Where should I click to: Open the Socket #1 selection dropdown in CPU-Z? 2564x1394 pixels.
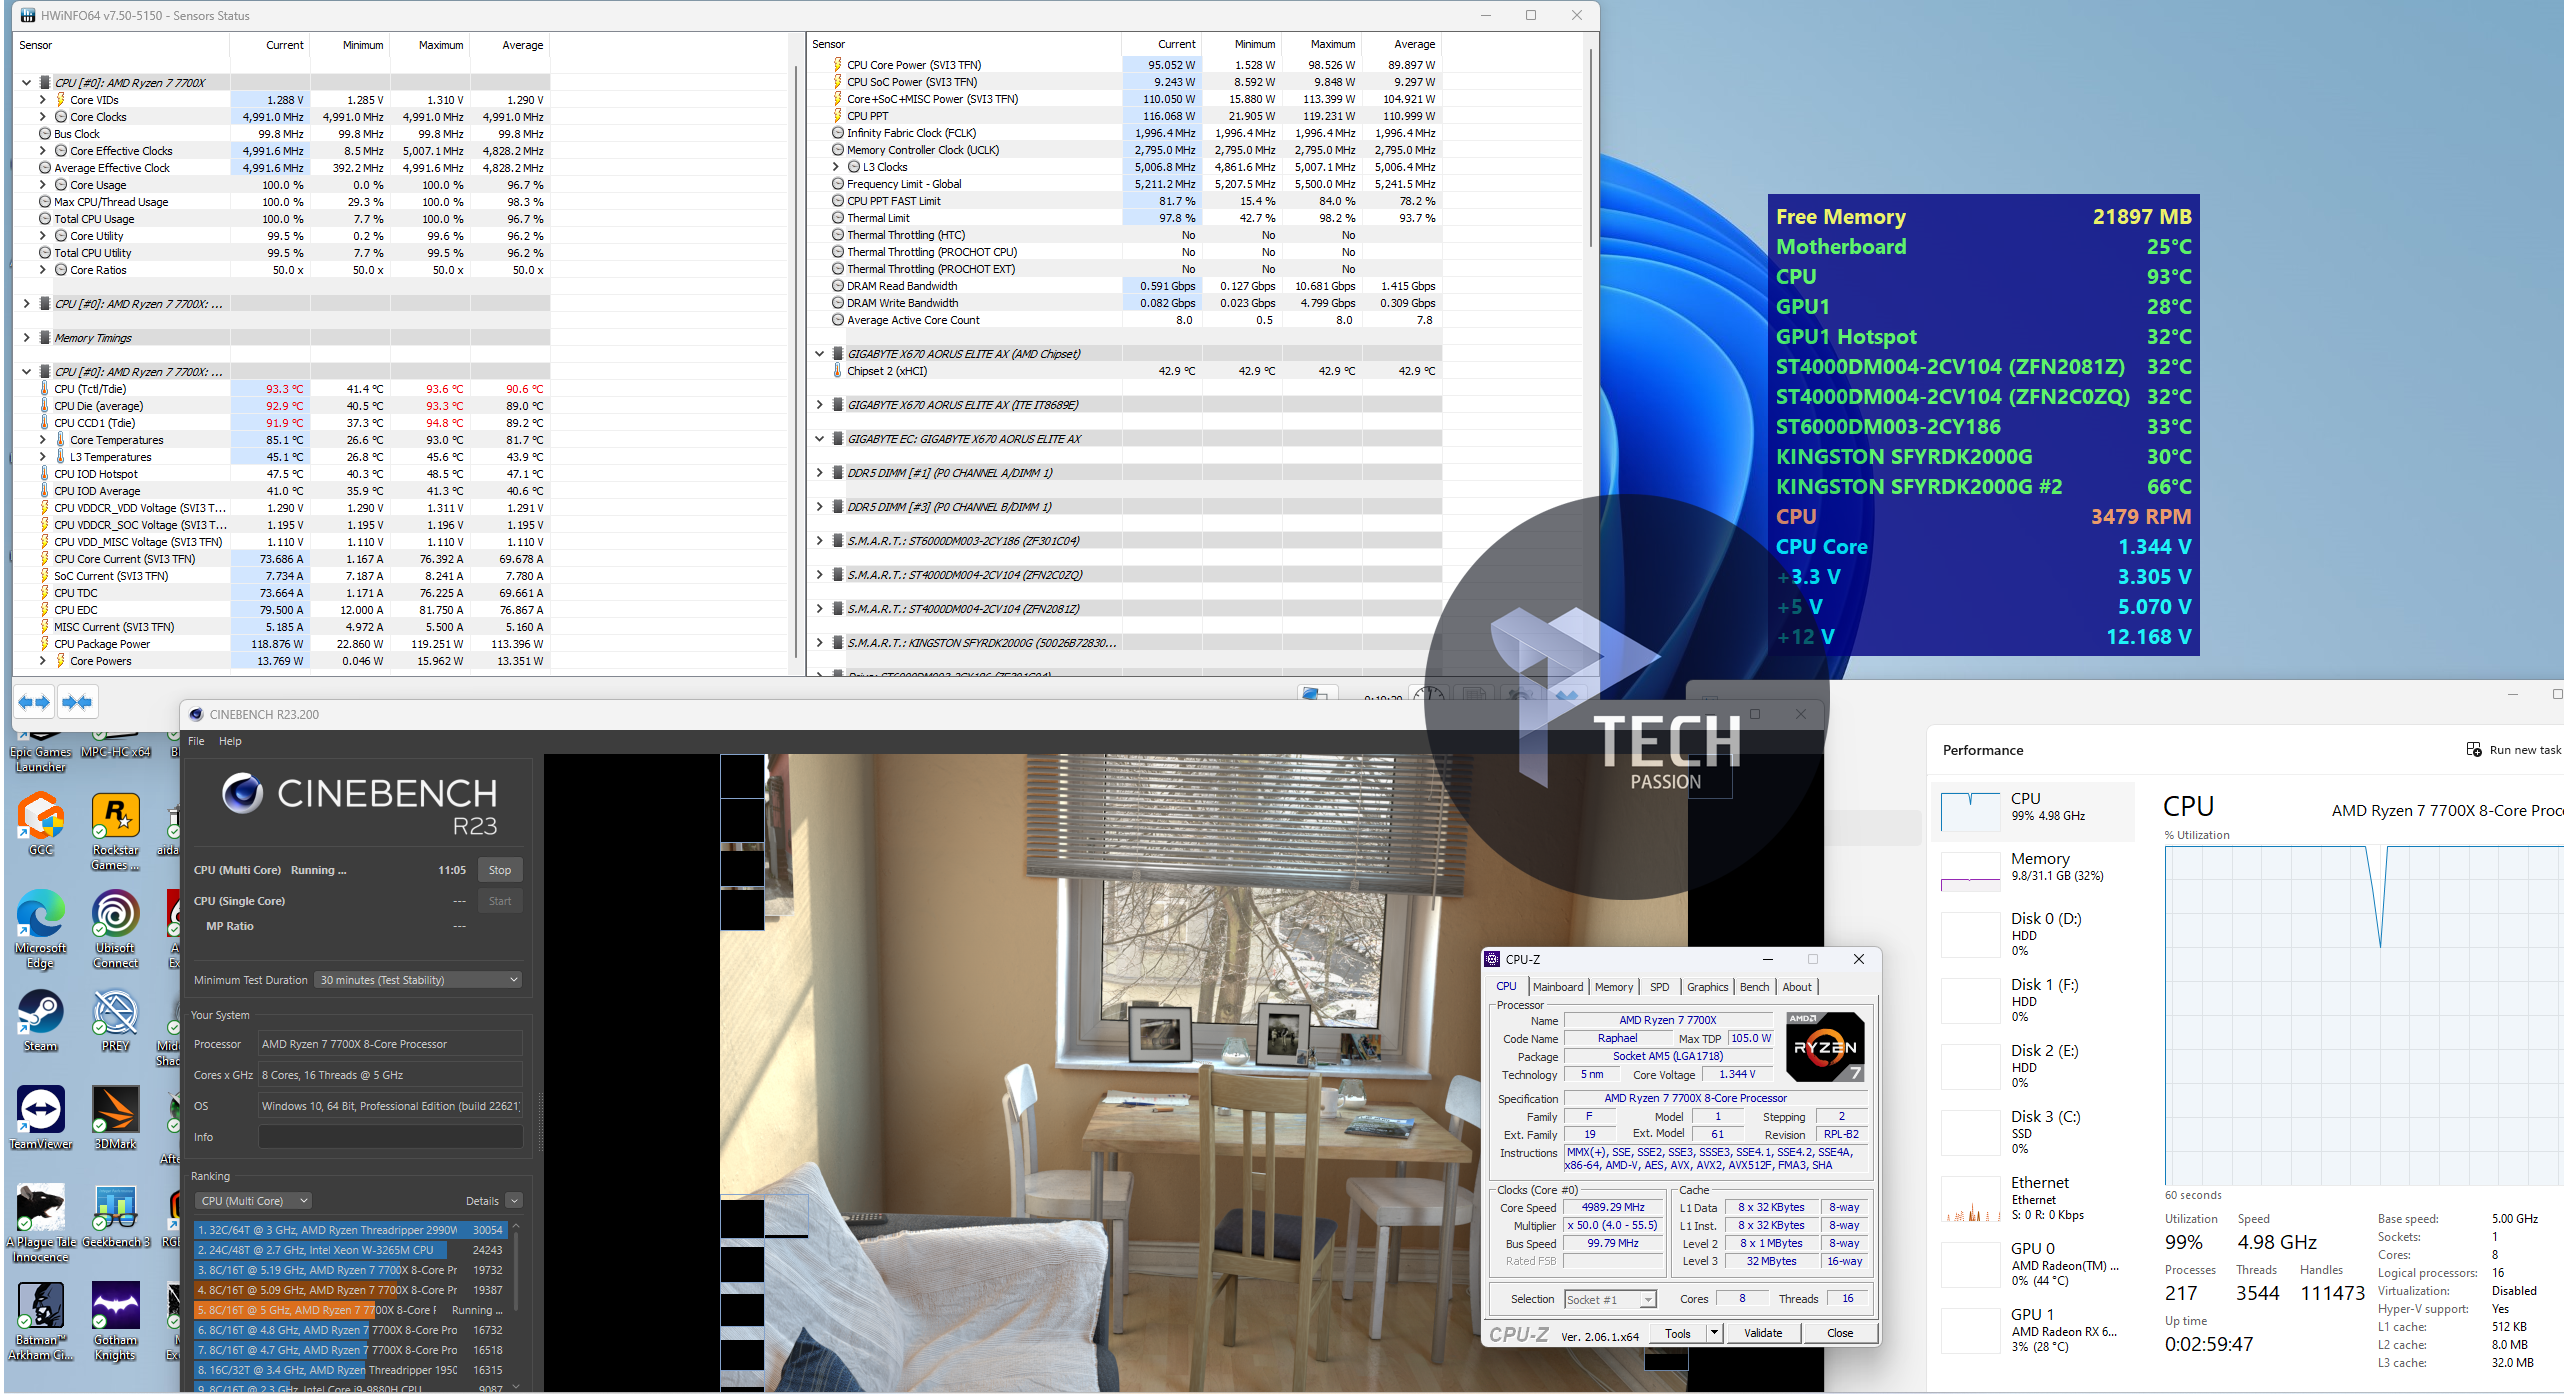pyautogui.click(x=1610, y=1299)
